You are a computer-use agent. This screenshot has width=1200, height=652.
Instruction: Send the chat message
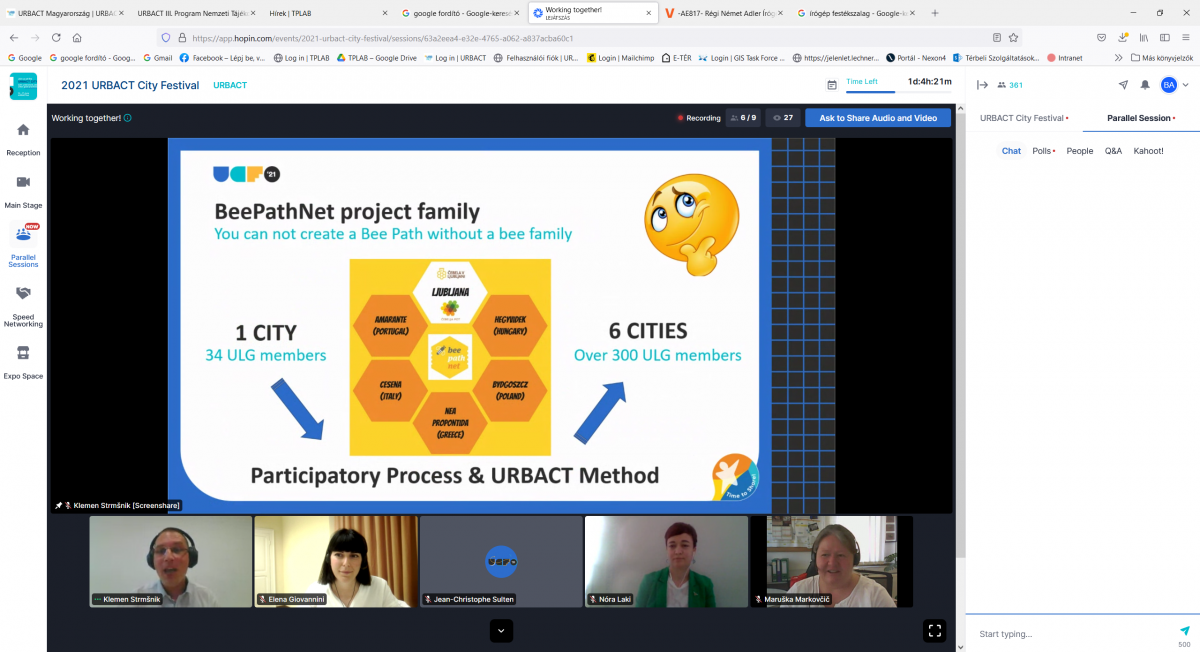point(1185,631)
